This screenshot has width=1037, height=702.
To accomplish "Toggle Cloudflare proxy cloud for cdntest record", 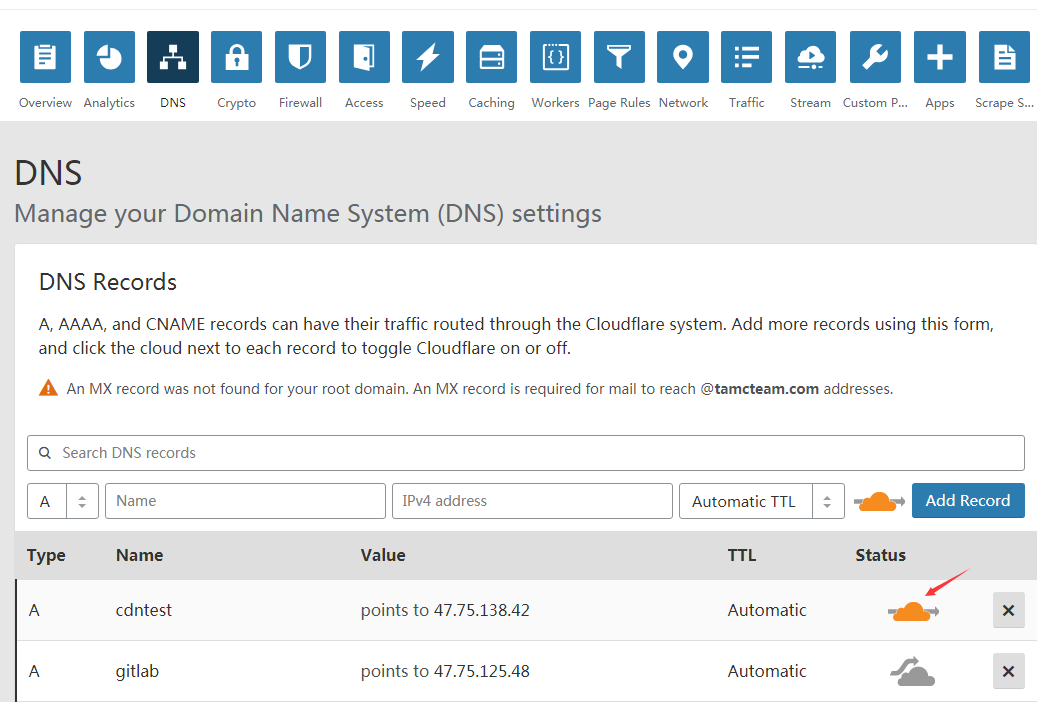I will pyautogui.click(x=912, y=611).
